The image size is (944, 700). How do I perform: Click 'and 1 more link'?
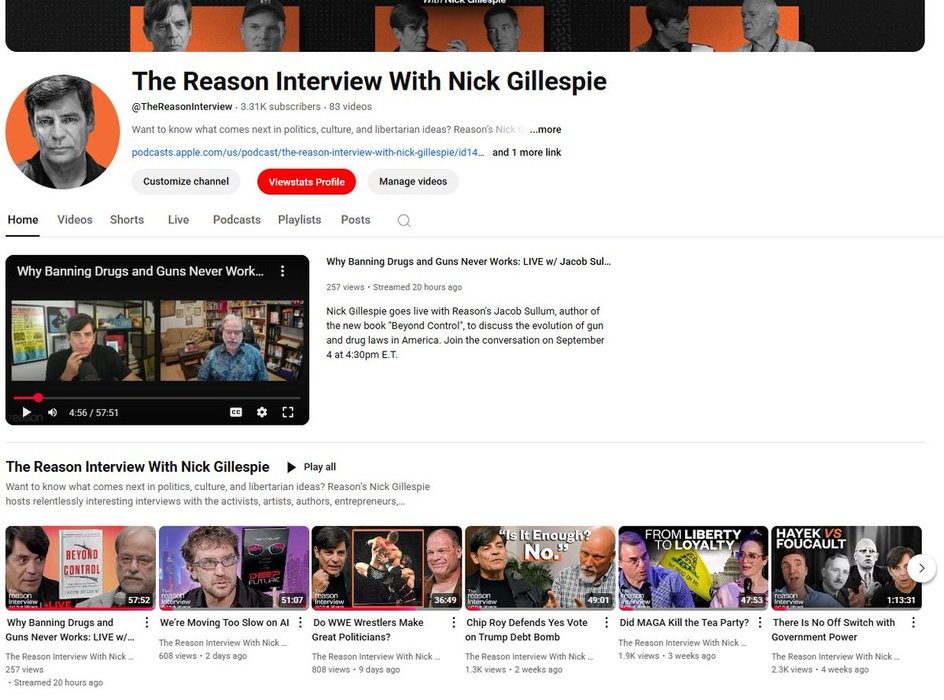(527, 152)
